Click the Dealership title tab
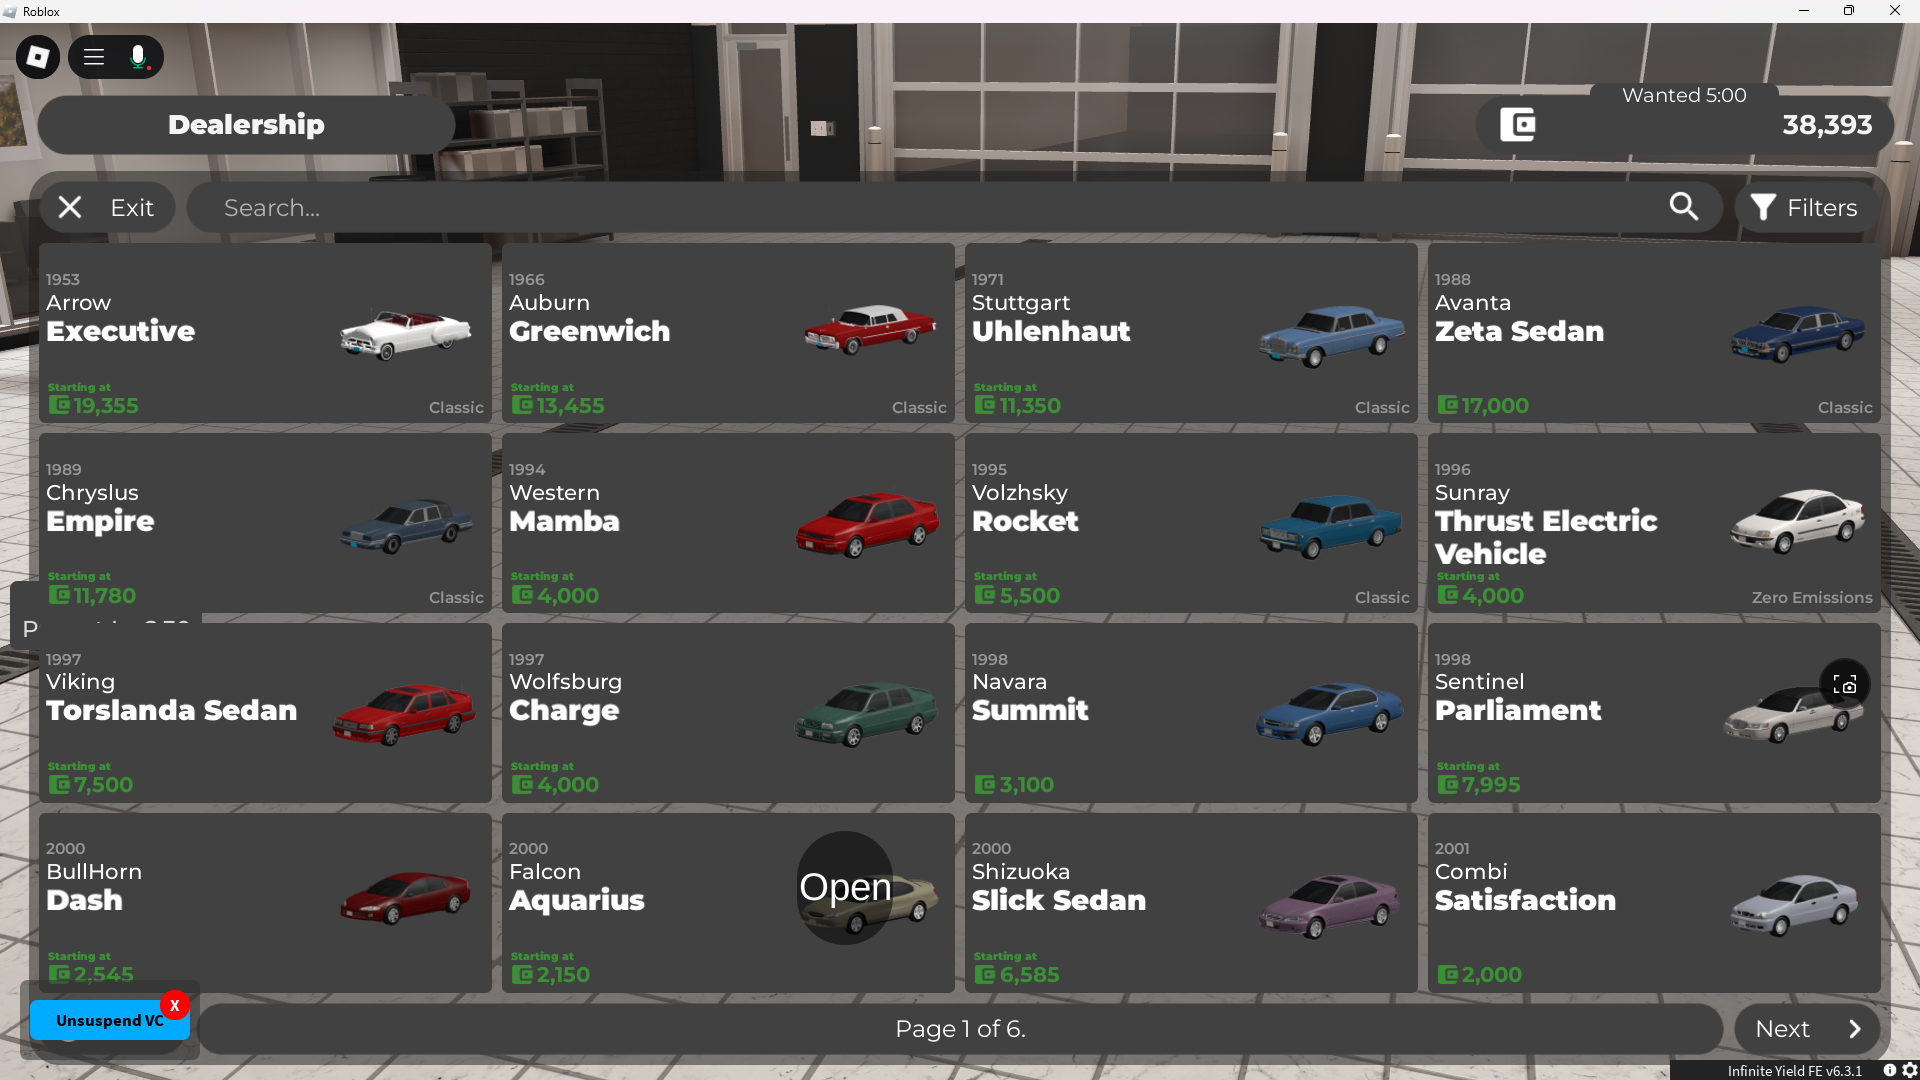Screen dimensions: 1920x1080 pyautogui.click(x=246, y=125)
